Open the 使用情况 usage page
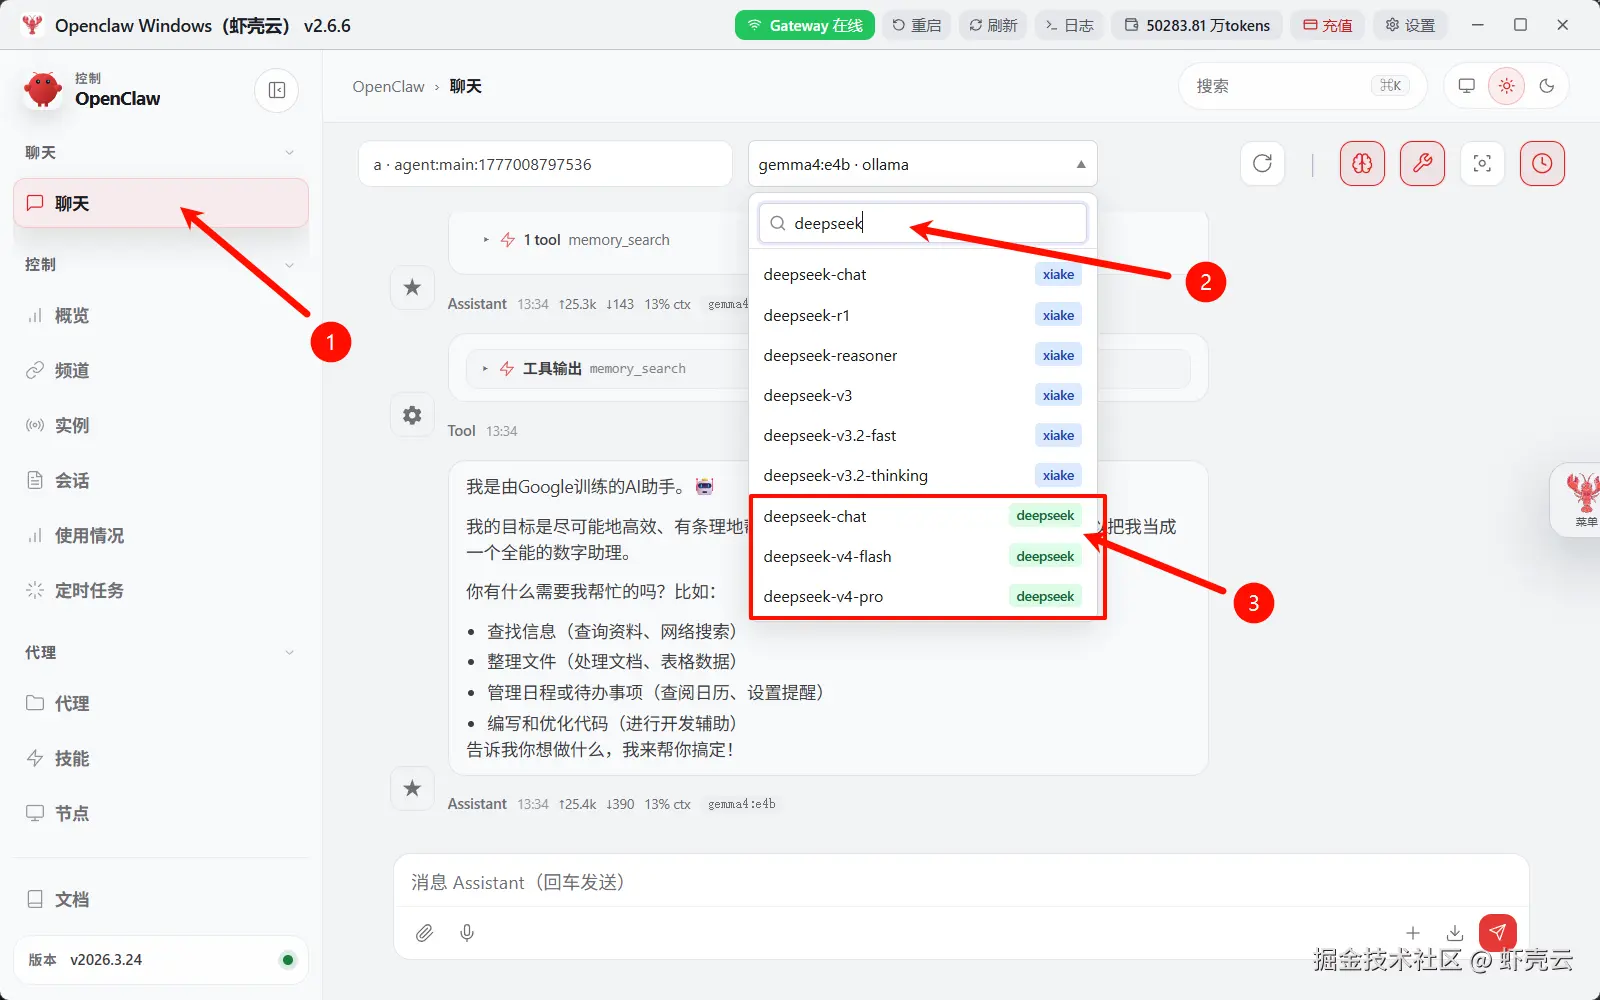The width and height of the screenshot is (1600, 1000). point(161,535)
